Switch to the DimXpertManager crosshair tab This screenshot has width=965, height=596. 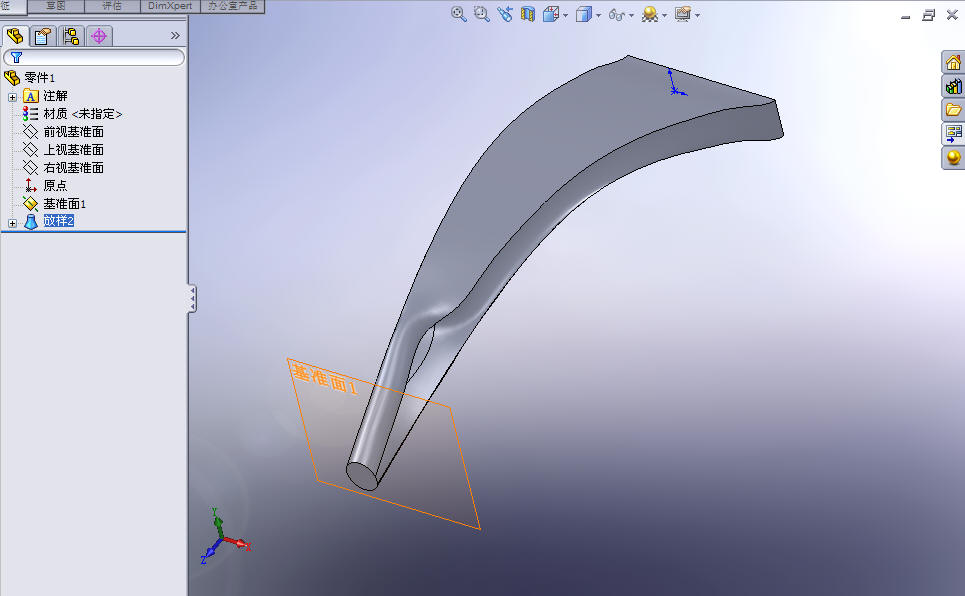[x=98, y=36]
